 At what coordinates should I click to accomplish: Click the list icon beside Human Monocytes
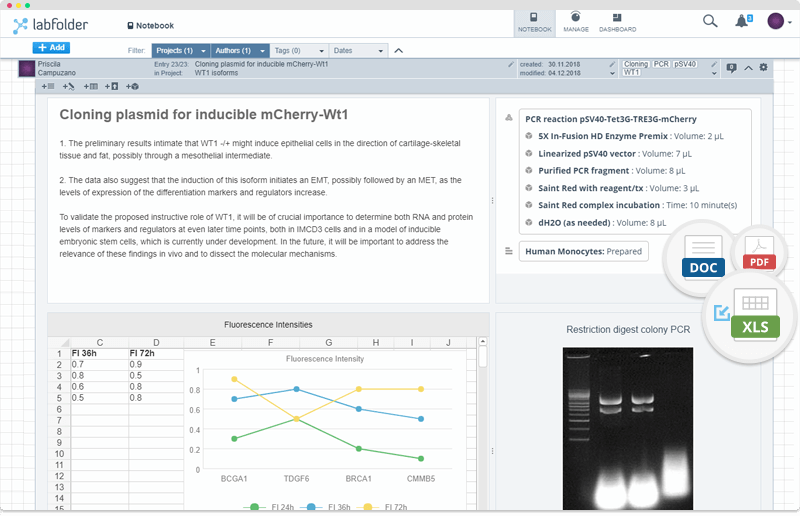click(509, 251)
